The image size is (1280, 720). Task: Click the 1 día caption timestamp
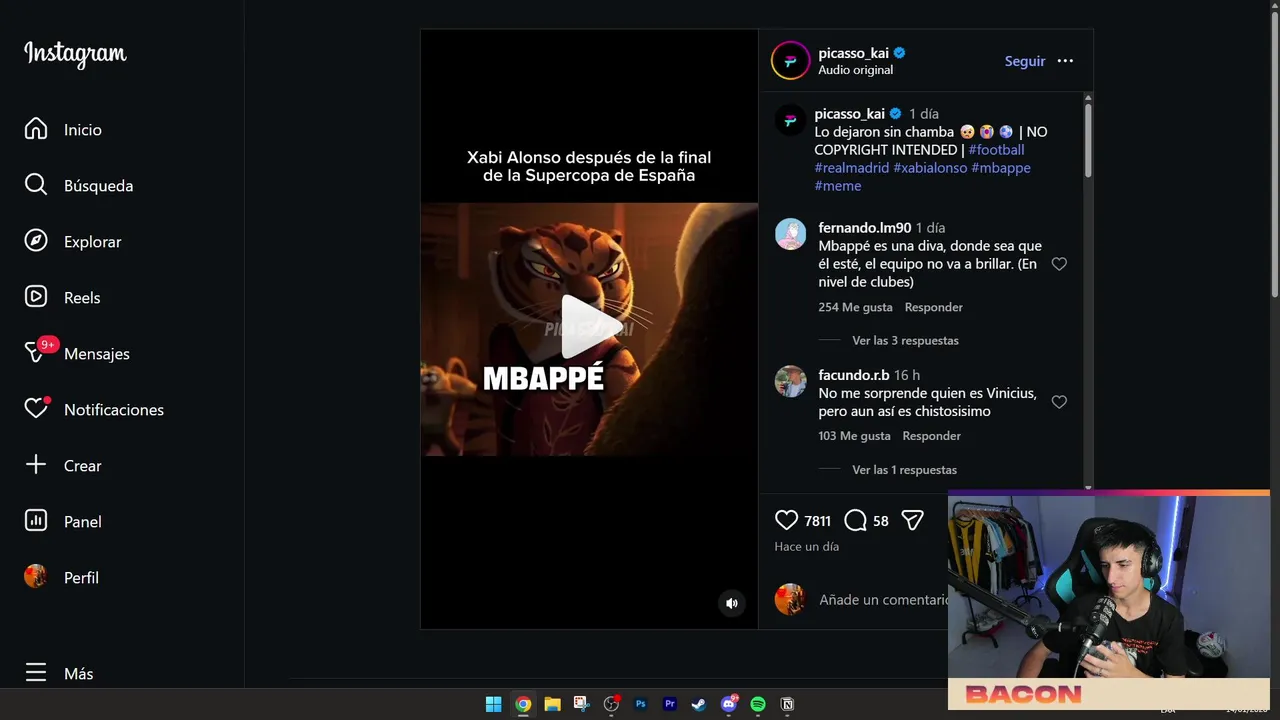tap(924, 114)
